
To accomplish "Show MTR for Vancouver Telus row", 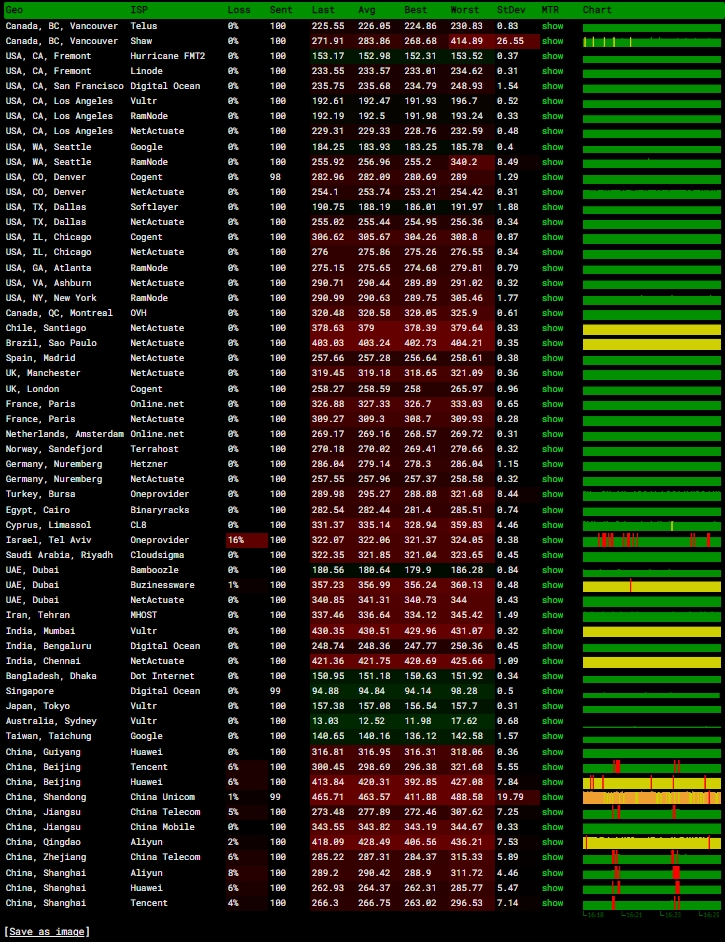I will pos(552,26).
